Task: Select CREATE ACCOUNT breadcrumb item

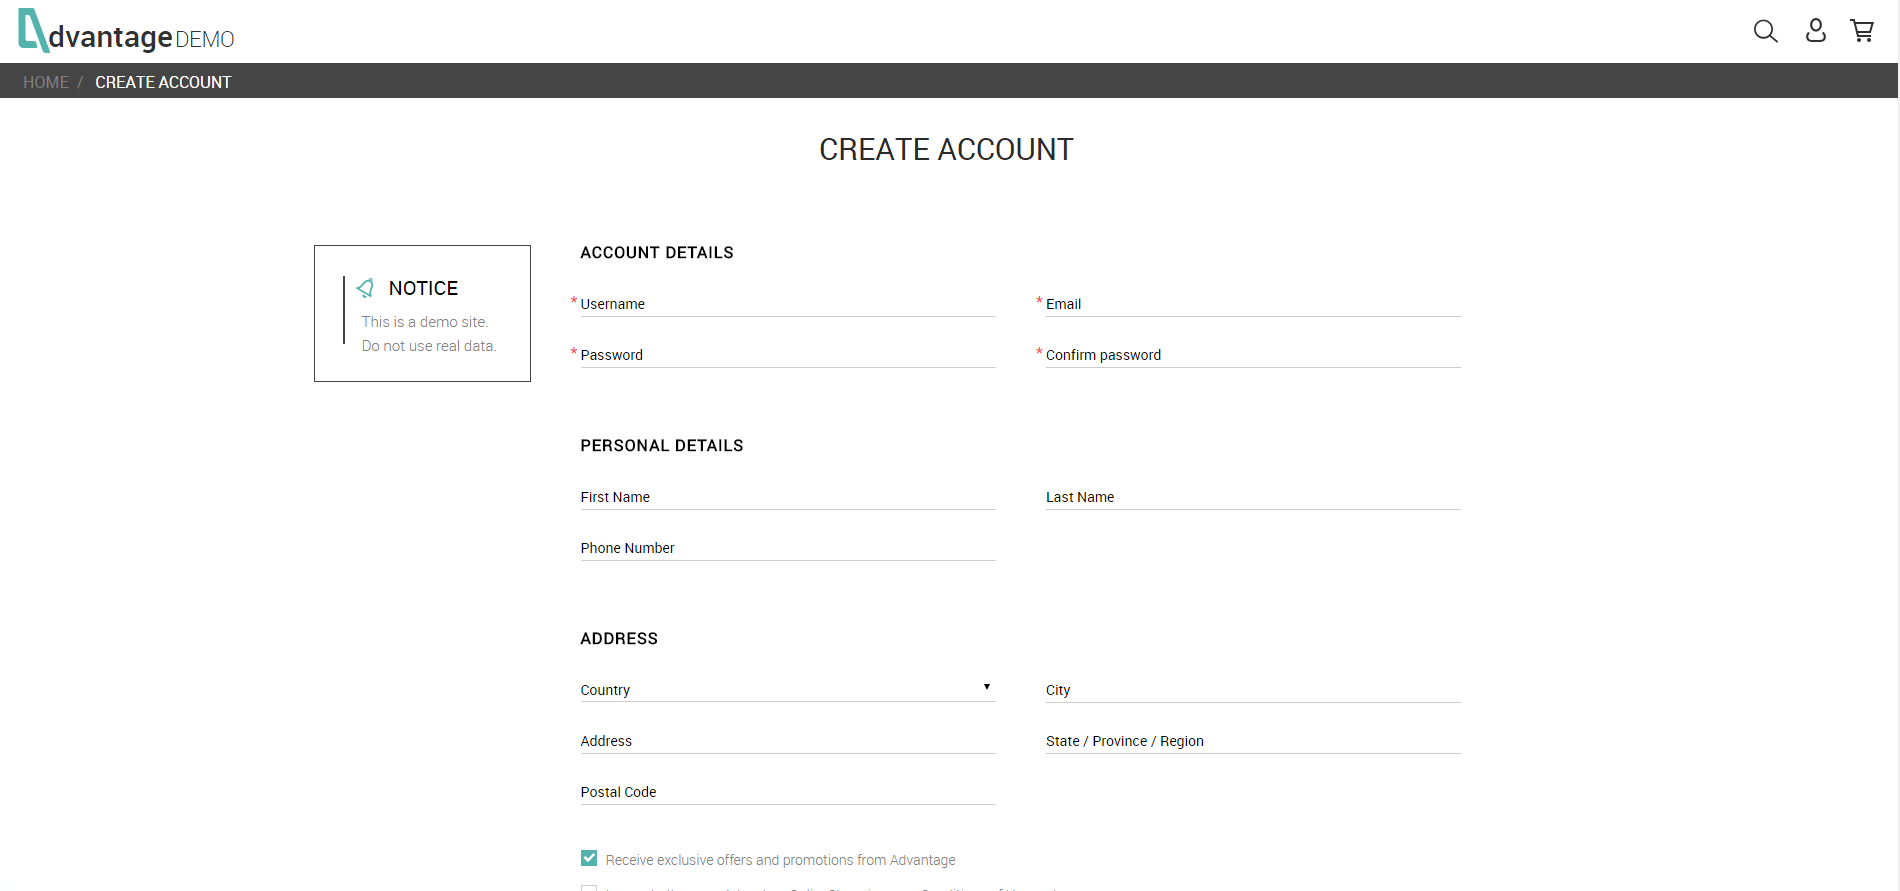Action: pyautogui.click(x=163, y=82)
